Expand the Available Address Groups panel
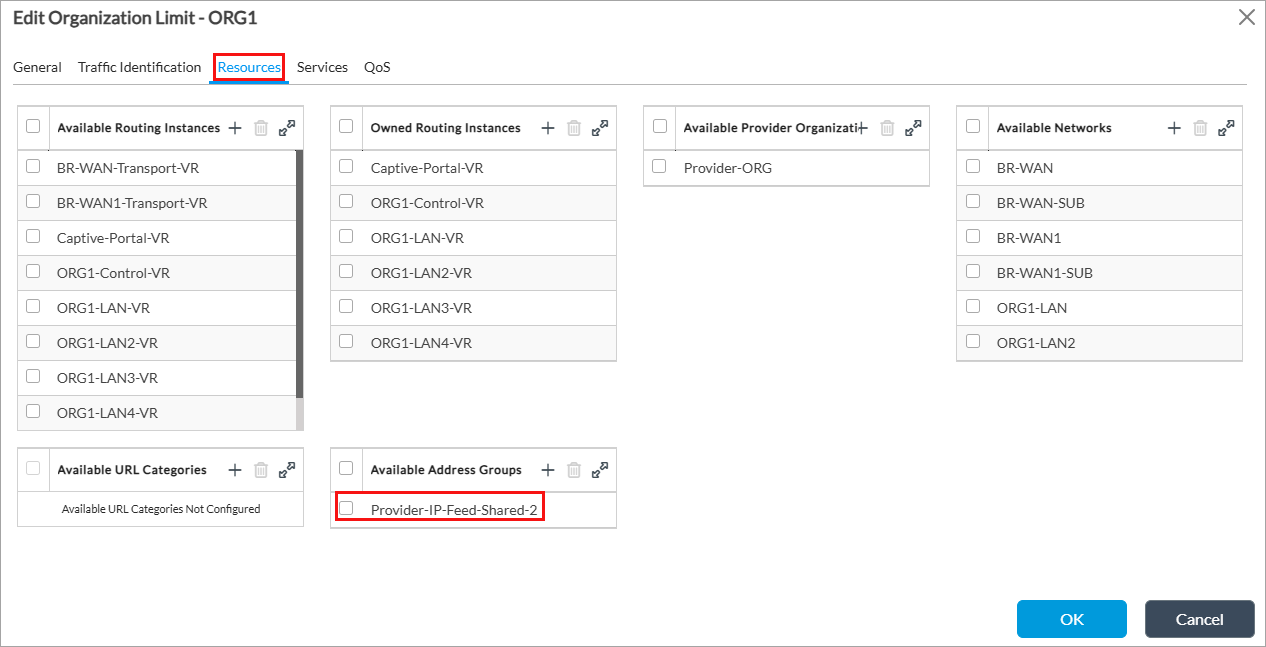Viewport: 1266px width, 647px height. (599, 469)
